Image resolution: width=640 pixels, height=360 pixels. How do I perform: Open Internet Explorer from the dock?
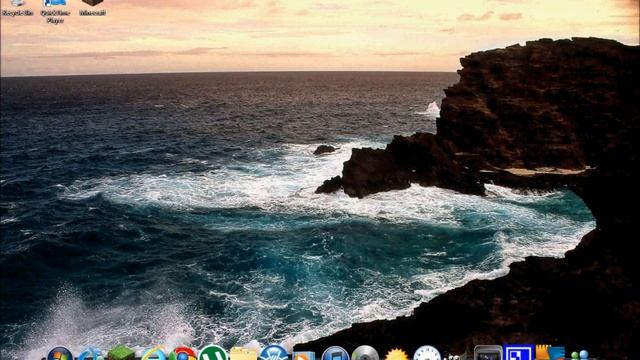point(153,353)
